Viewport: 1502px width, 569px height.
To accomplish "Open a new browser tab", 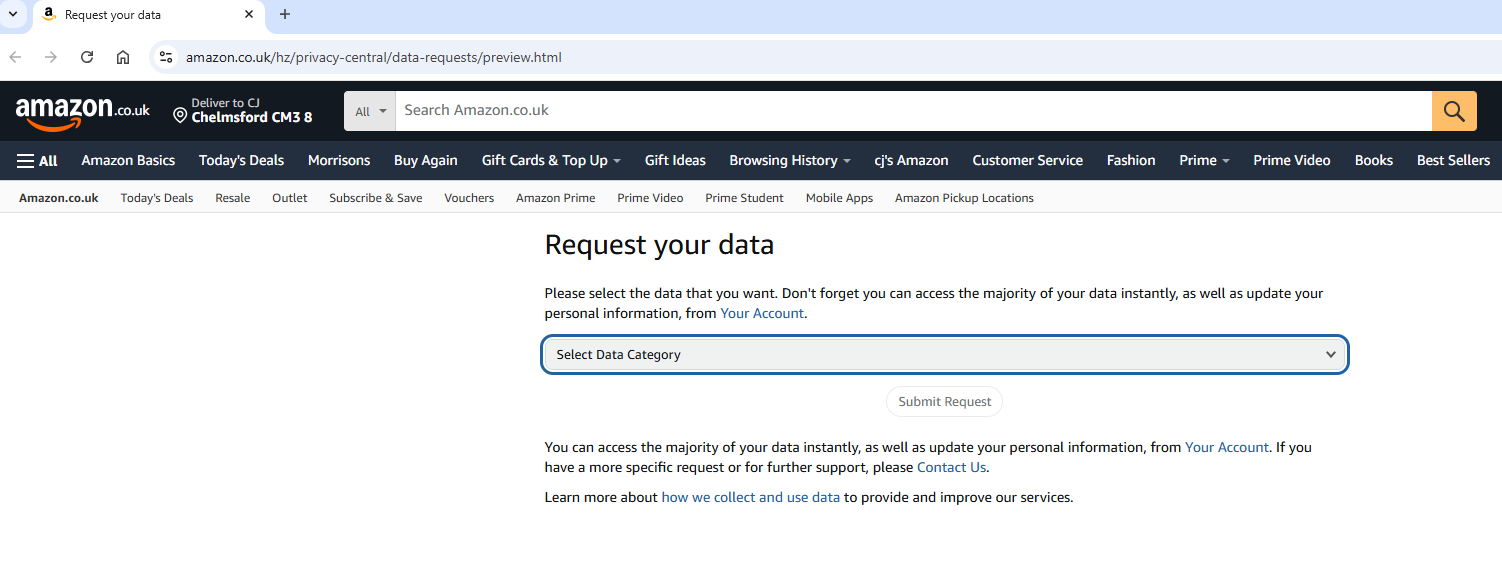I will coord(285,15).
